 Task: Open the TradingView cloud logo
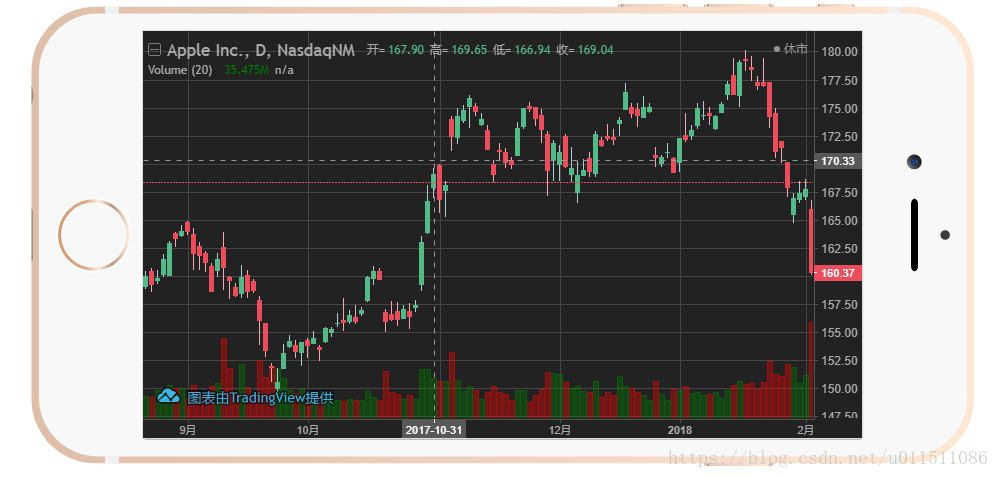point(168,396)
